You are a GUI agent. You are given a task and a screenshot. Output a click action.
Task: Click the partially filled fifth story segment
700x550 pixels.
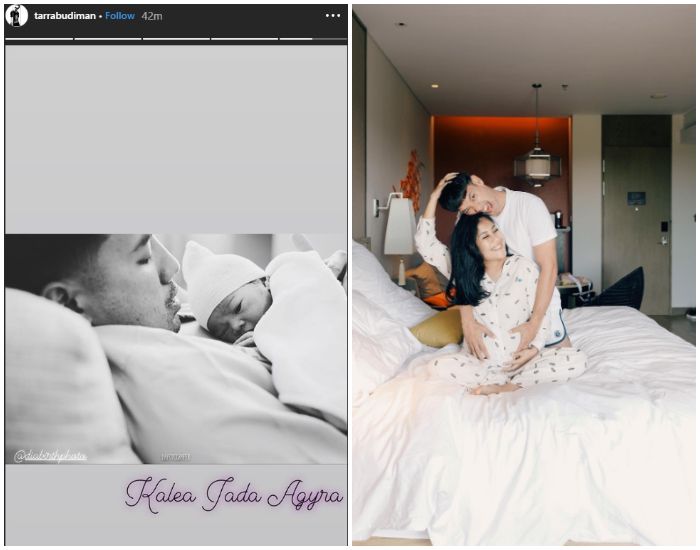tap(312, 39)
